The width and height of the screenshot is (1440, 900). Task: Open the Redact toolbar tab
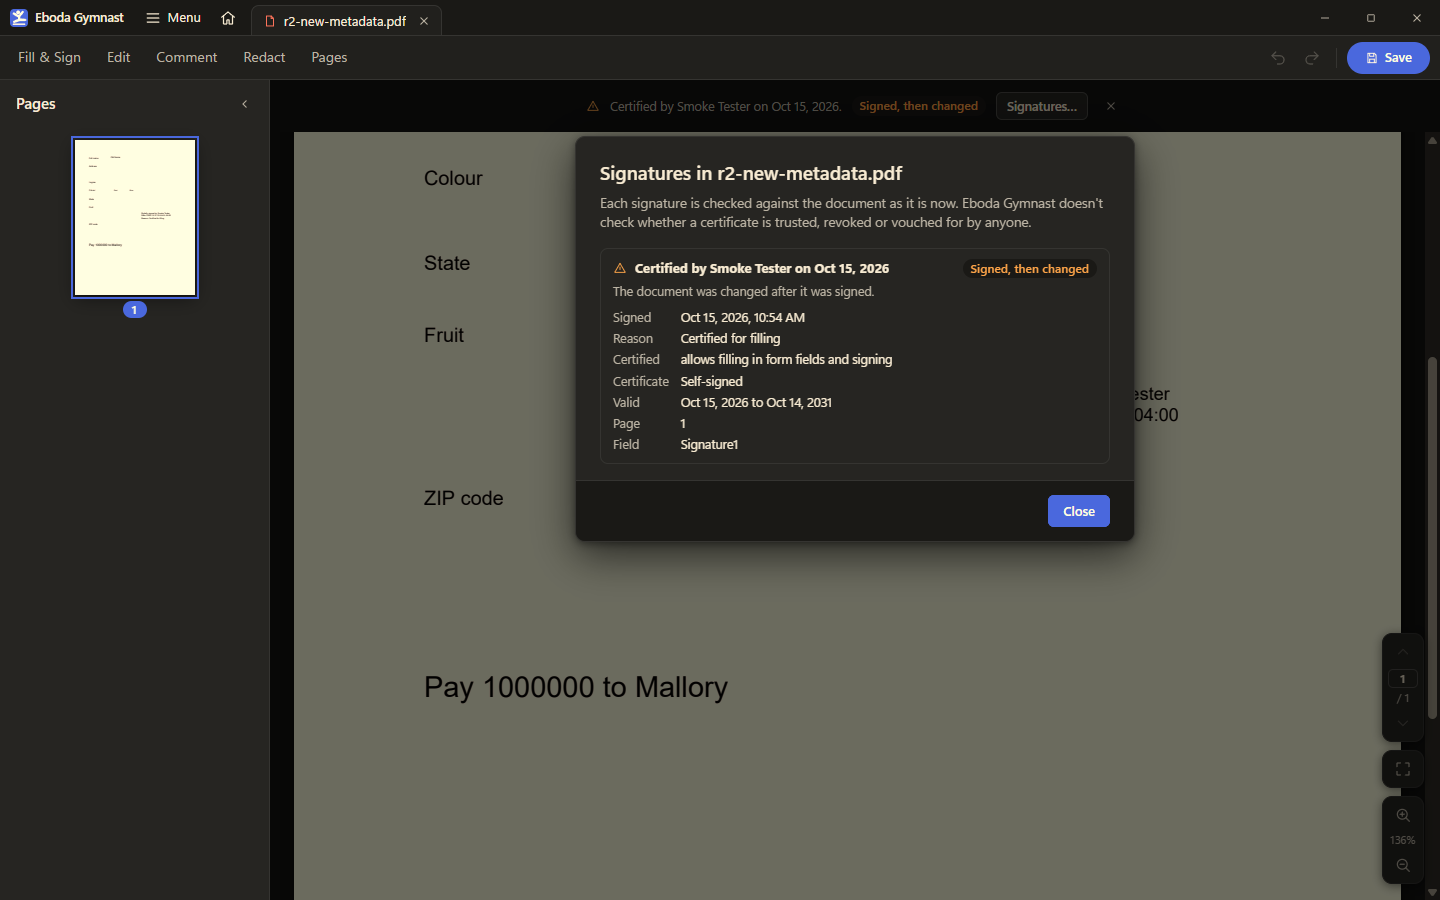[264, 57]
